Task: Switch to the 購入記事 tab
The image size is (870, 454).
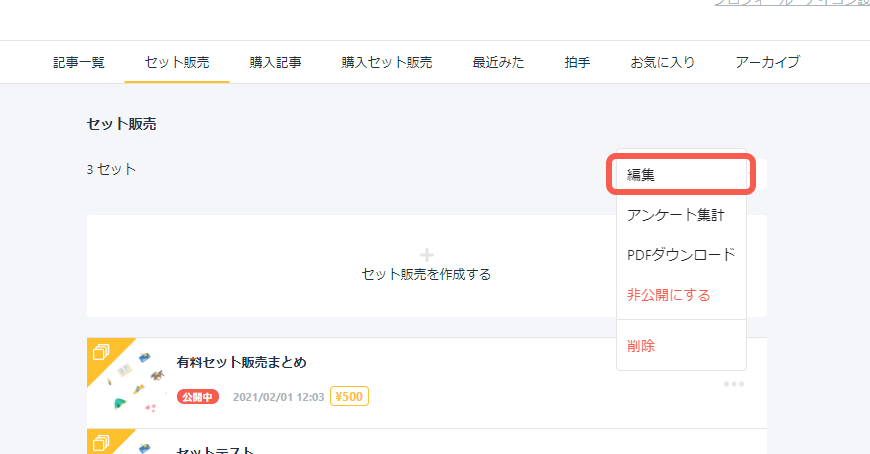Action: tap(275, 62)
